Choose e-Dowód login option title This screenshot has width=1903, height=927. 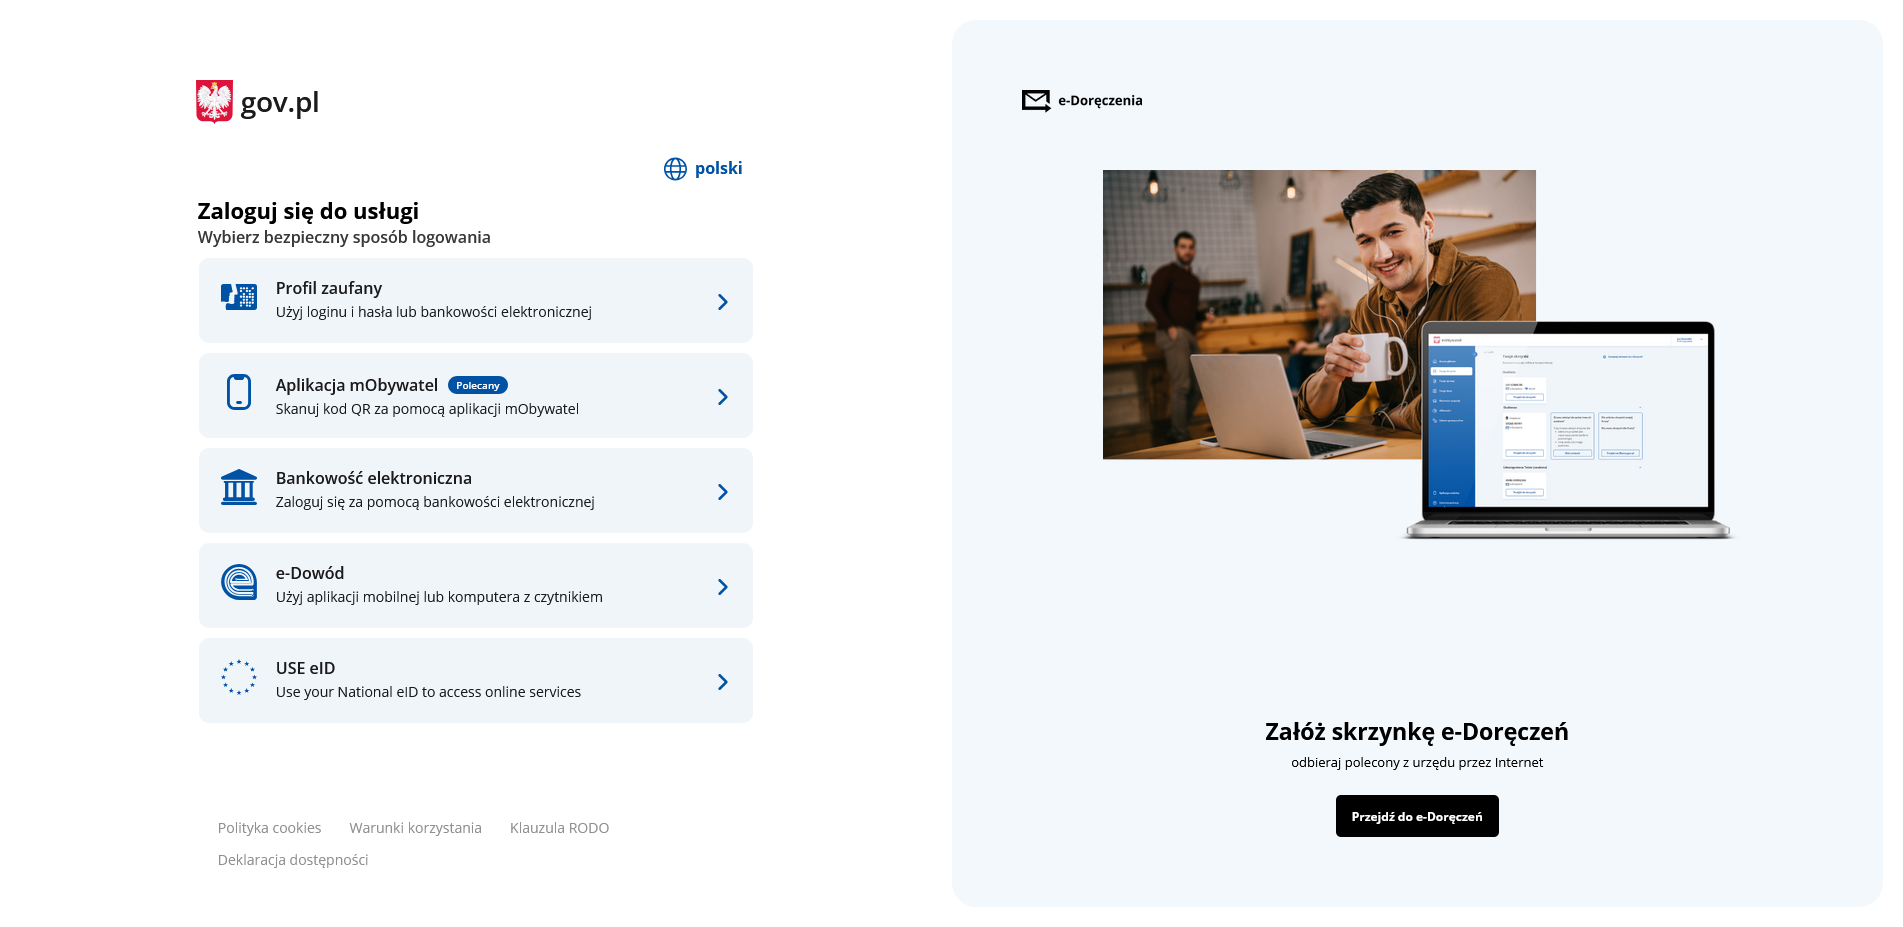(310, 573)
